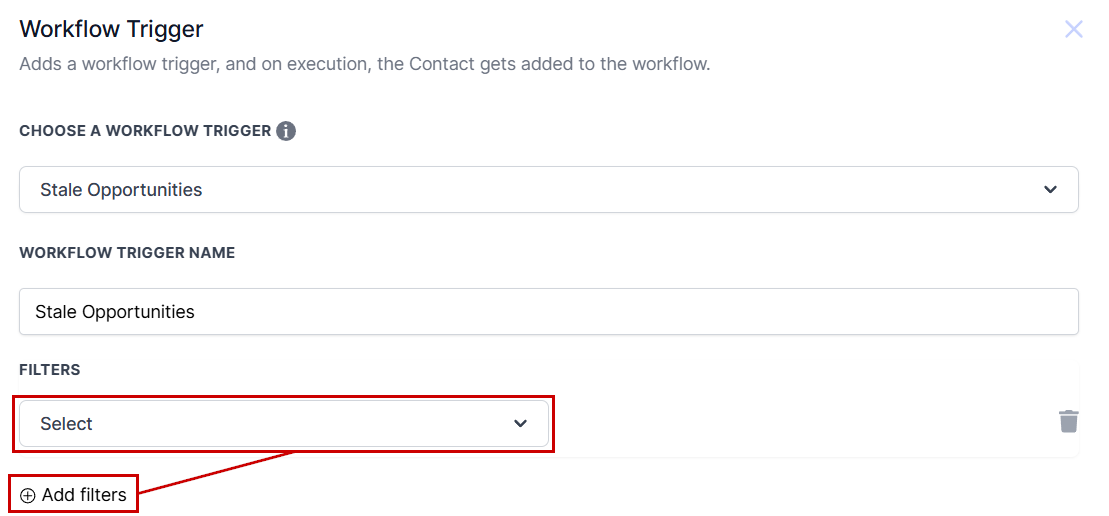
Task: Expand the Stale Opportunities trigger dropdown arrow
Action: click(1050, 189)
